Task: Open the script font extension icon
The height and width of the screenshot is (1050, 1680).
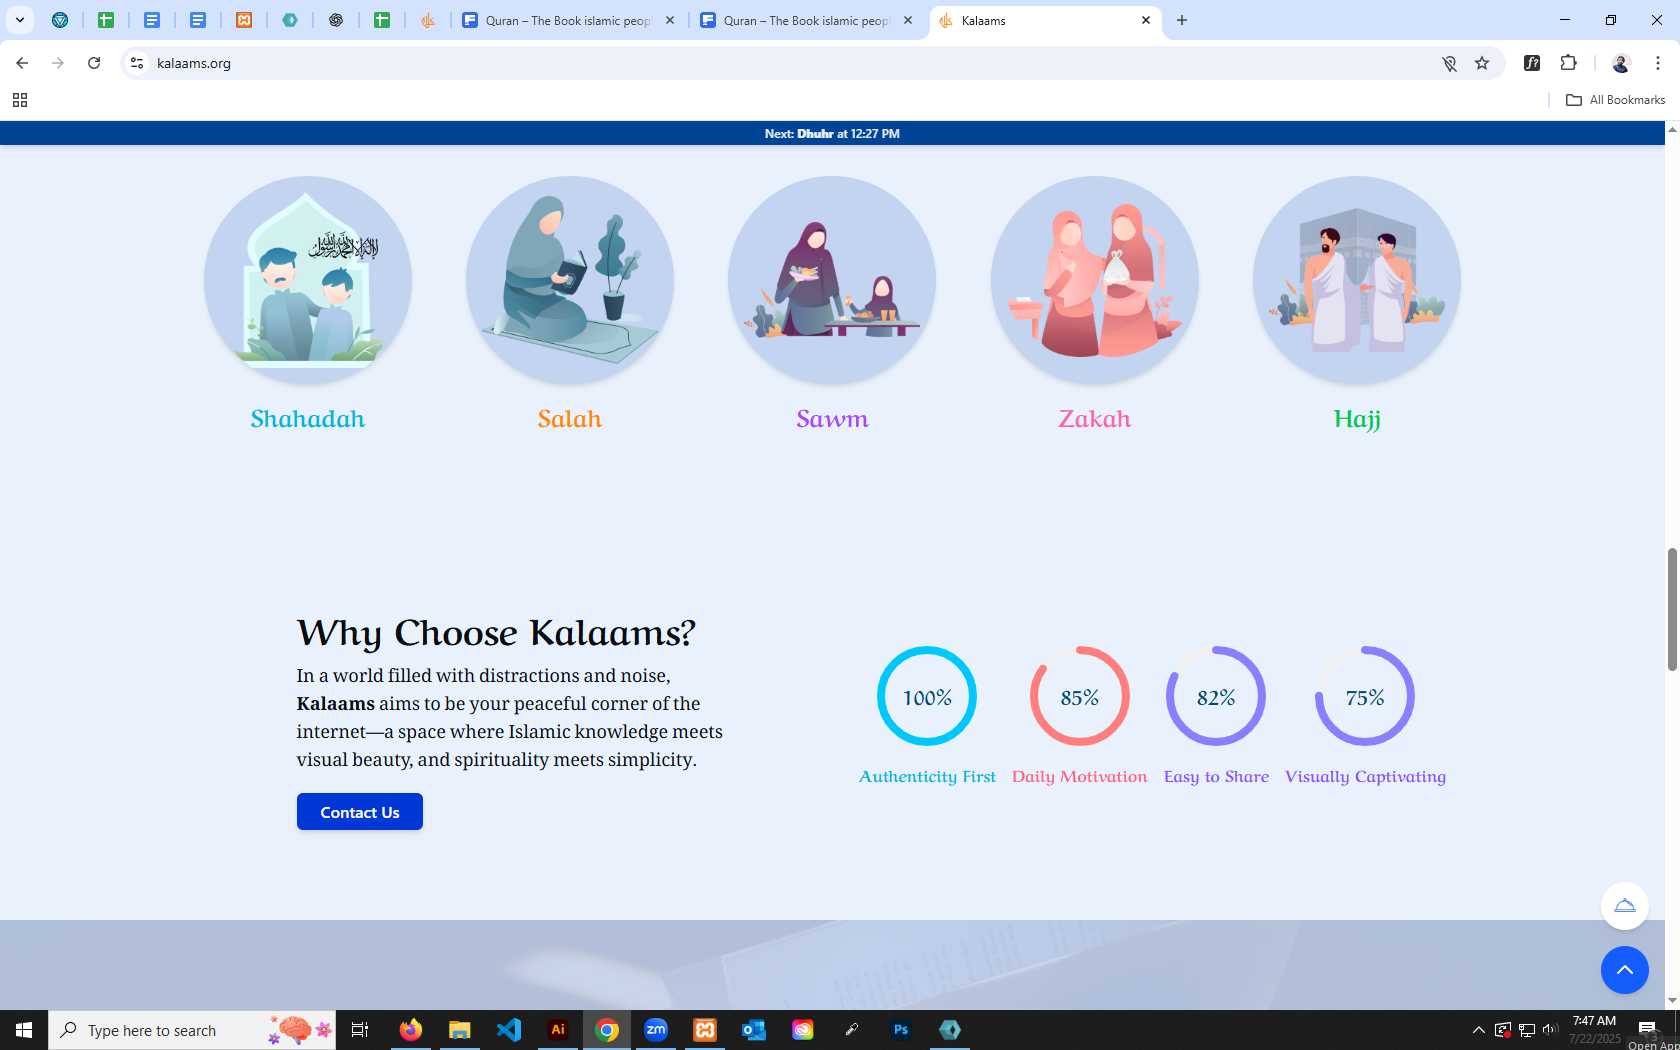Action: point(1532,63)
